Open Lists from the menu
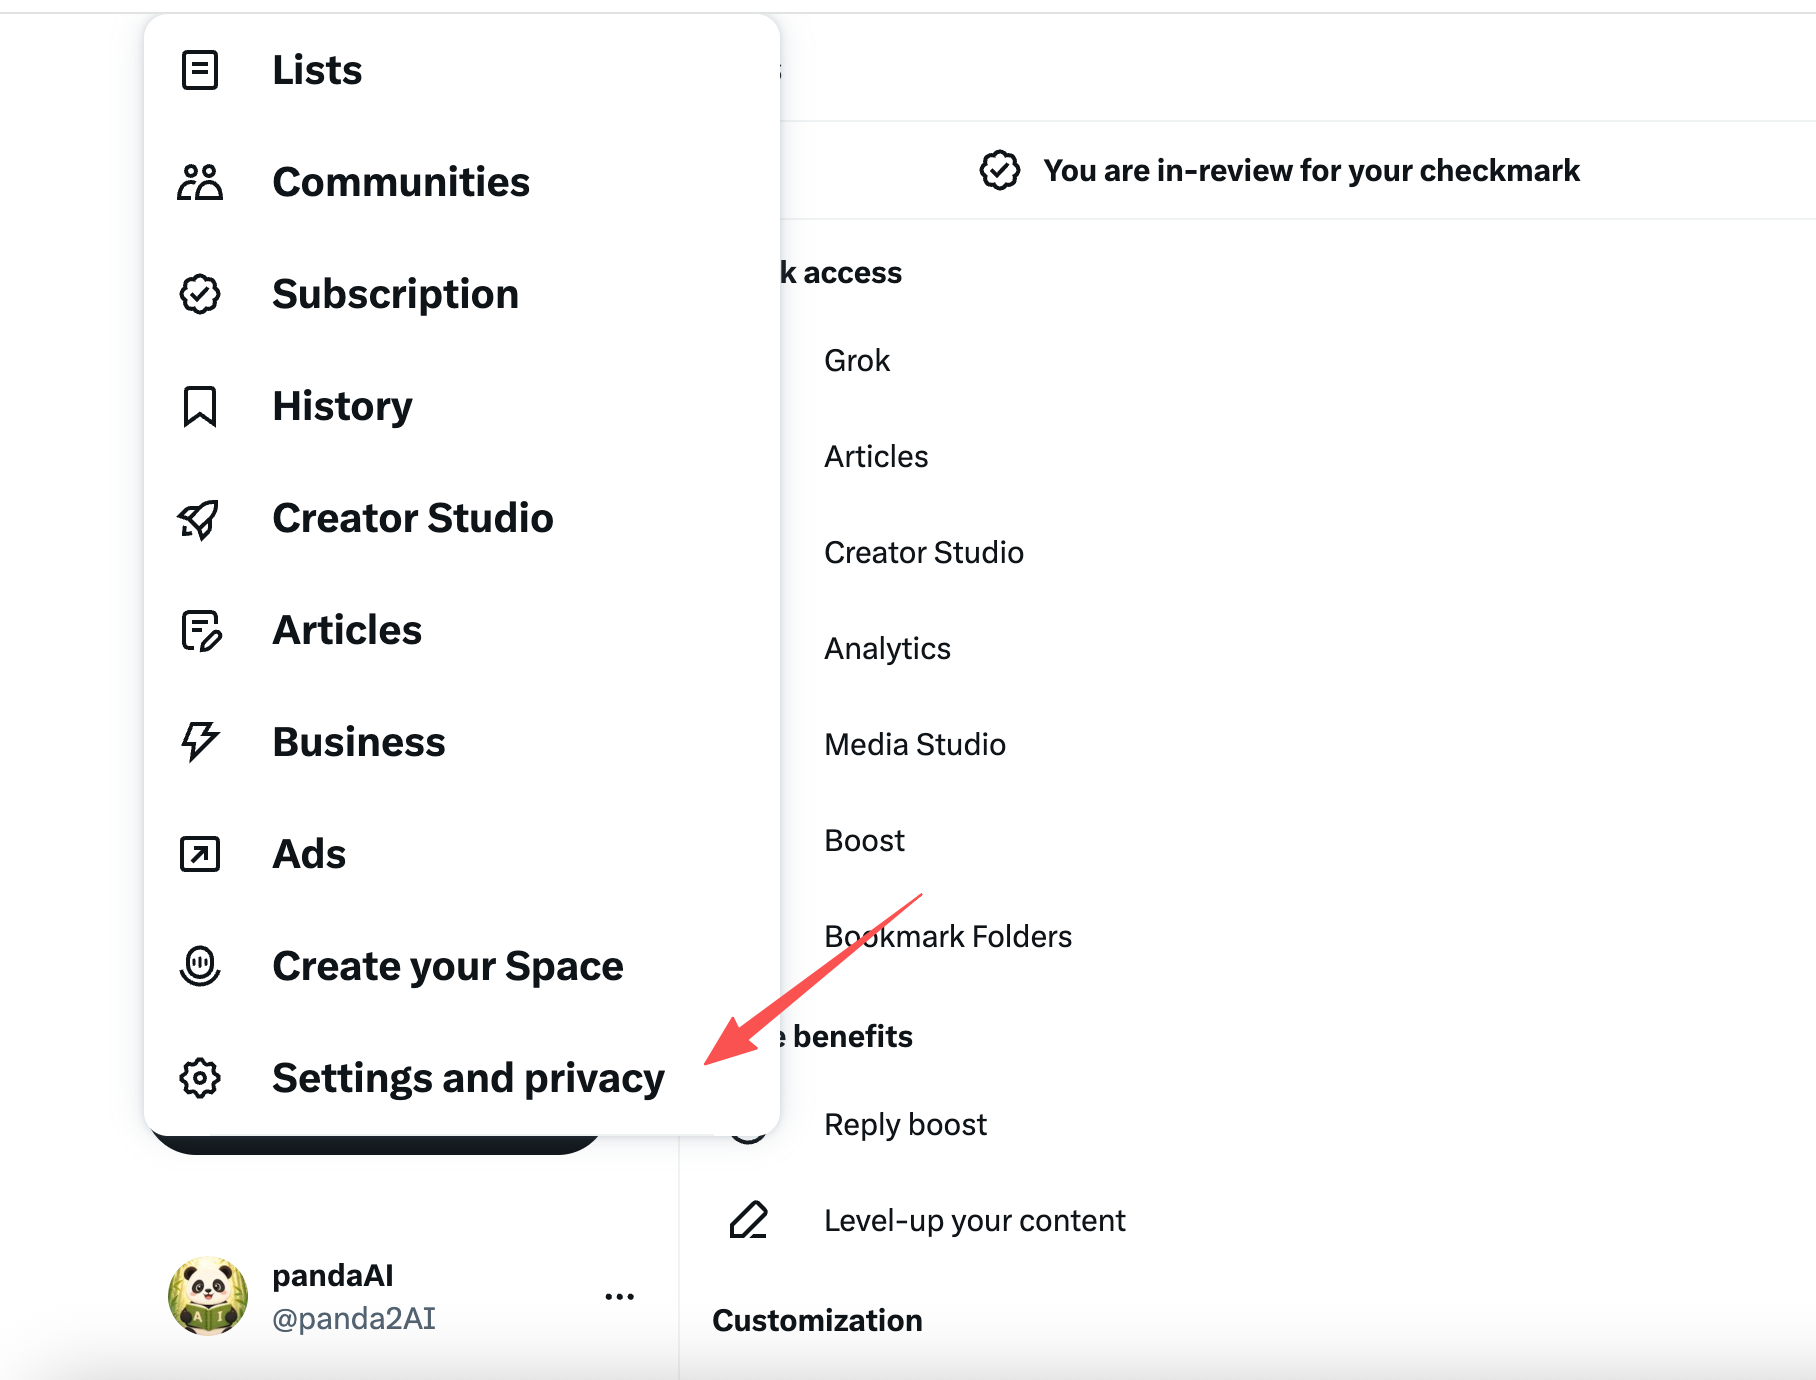This screenshot has width=1816, height=1380. (462, 70)
